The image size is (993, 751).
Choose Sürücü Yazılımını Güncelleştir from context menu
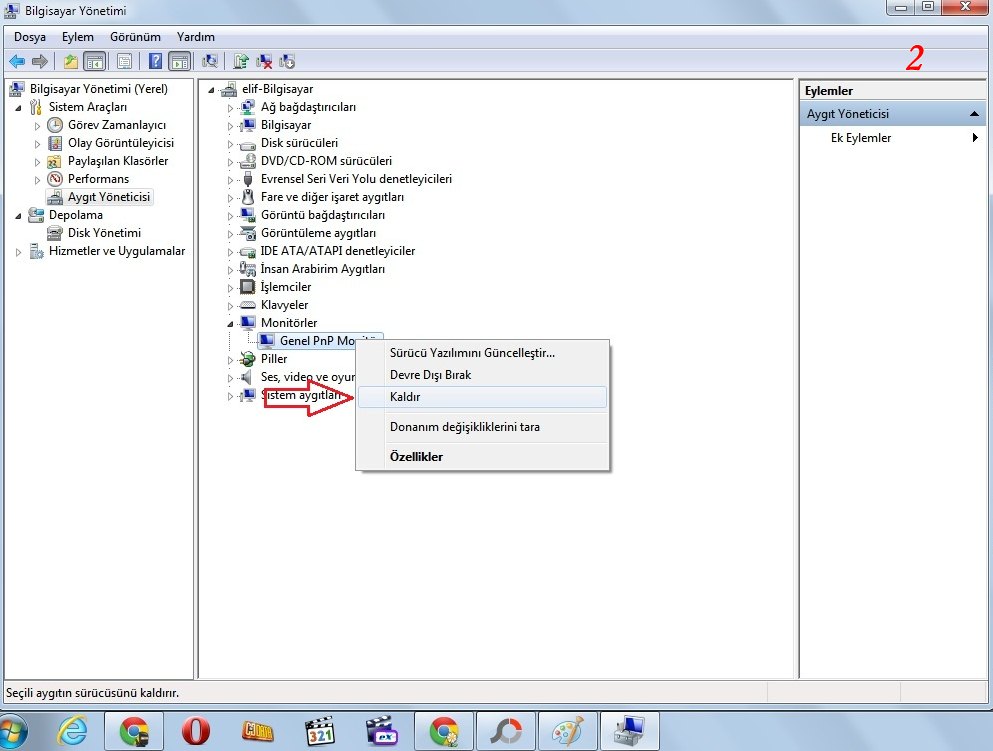click(482, 353)
